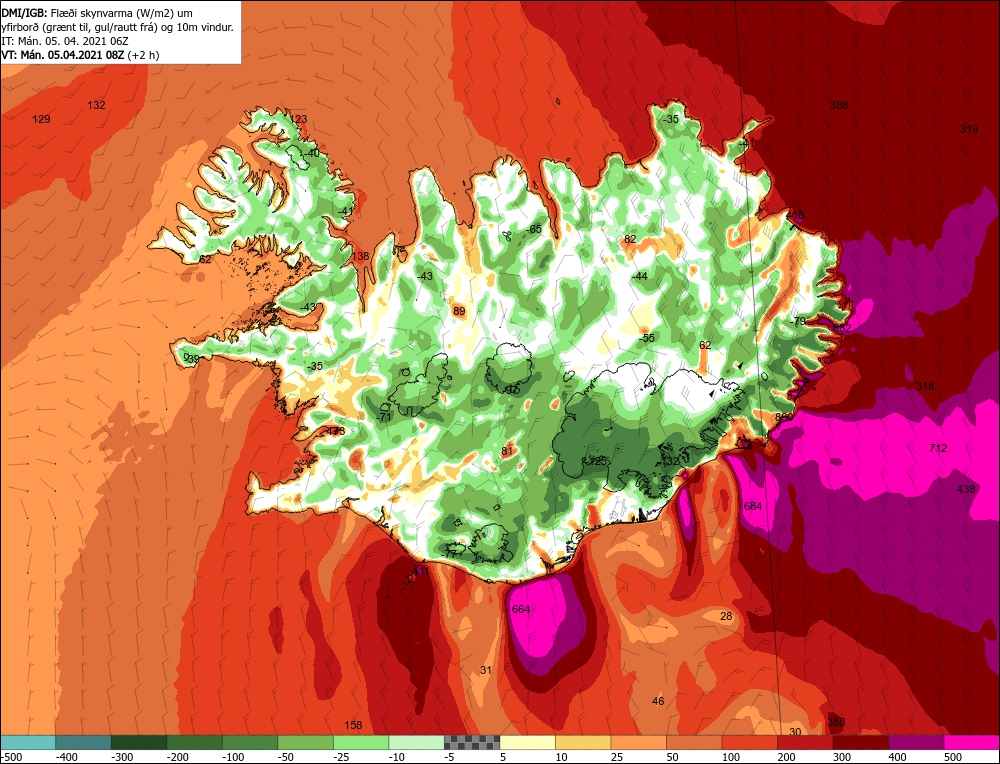Click the flux value 319 over the sea
The height and width of the screenshot is (764, 1000).
click(x=969, y=129)
